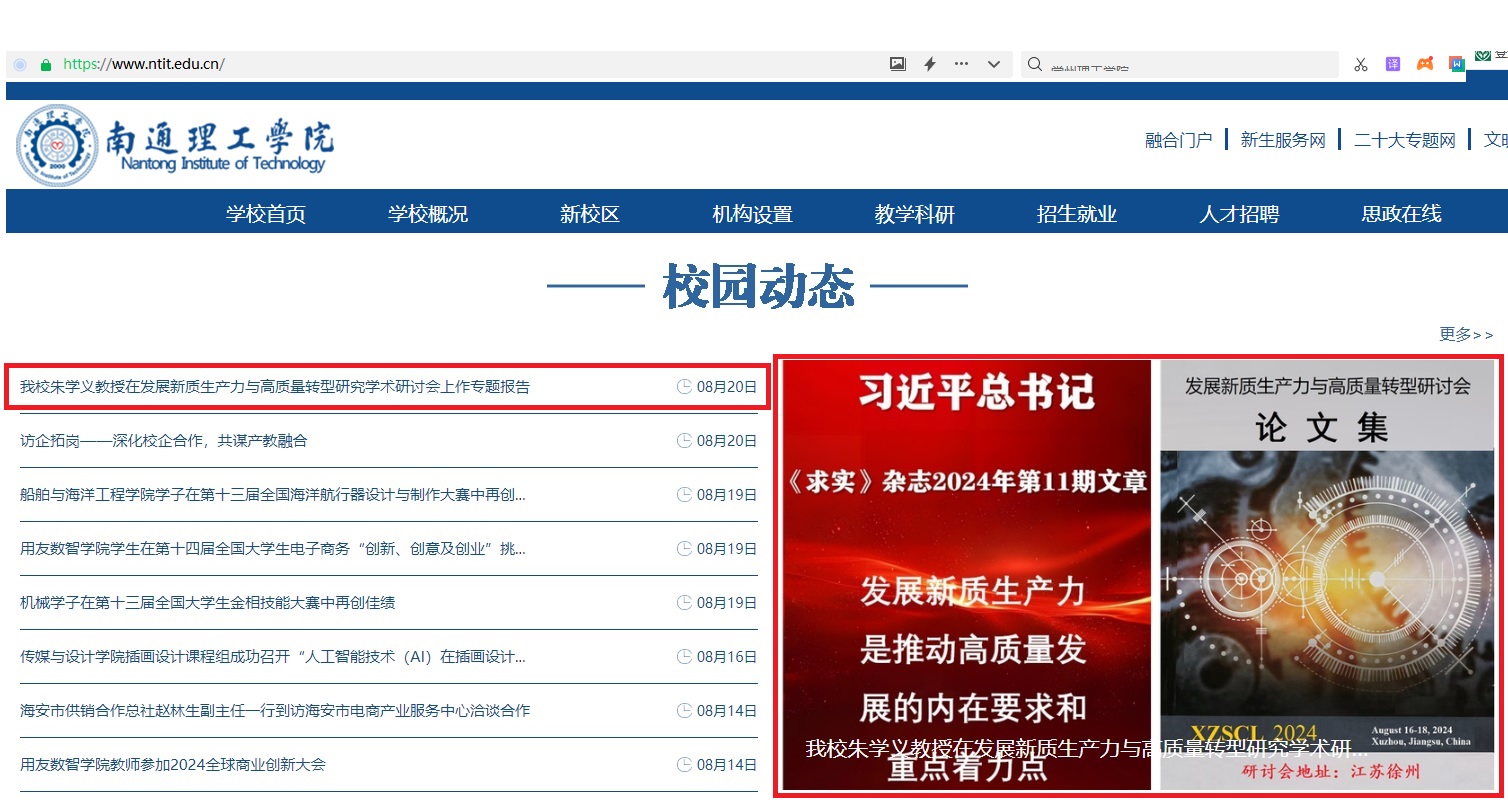This screenshot has width=1508, height=808.
Task: Open the 机构设置 menu item
Action: 752,213
